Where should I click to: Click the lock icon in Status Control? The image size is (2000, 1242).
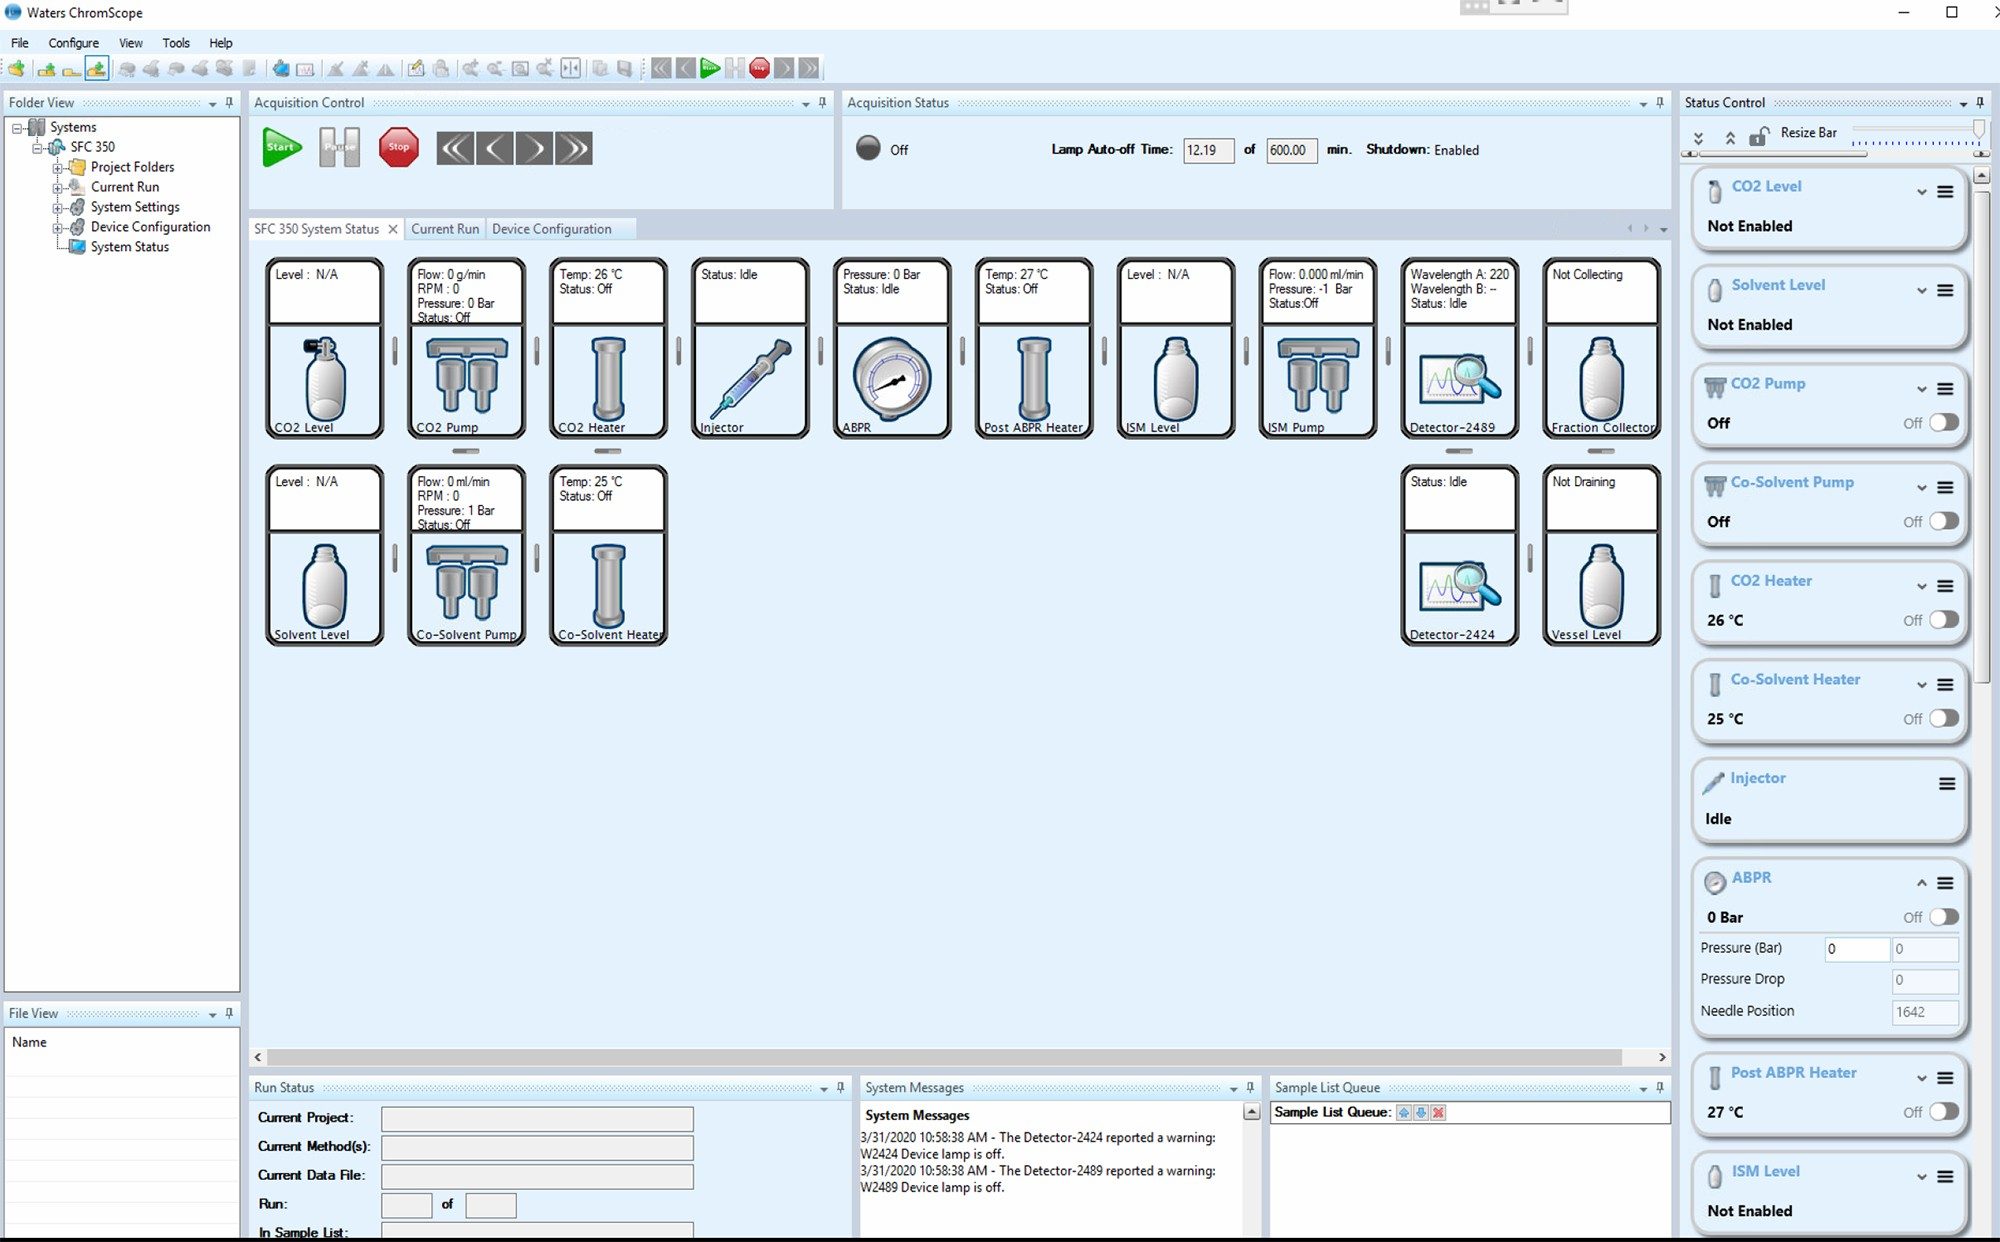1759,135
